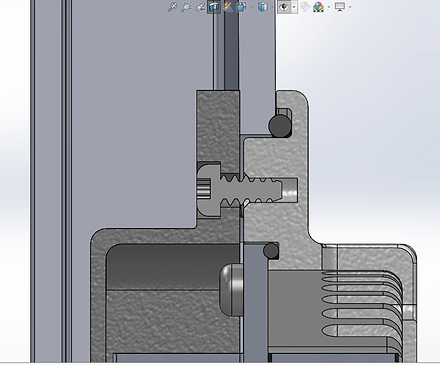Expand the Display Style dropdown arrow
The width and height of the screenshot is (440, 365).
click(273, 7)
